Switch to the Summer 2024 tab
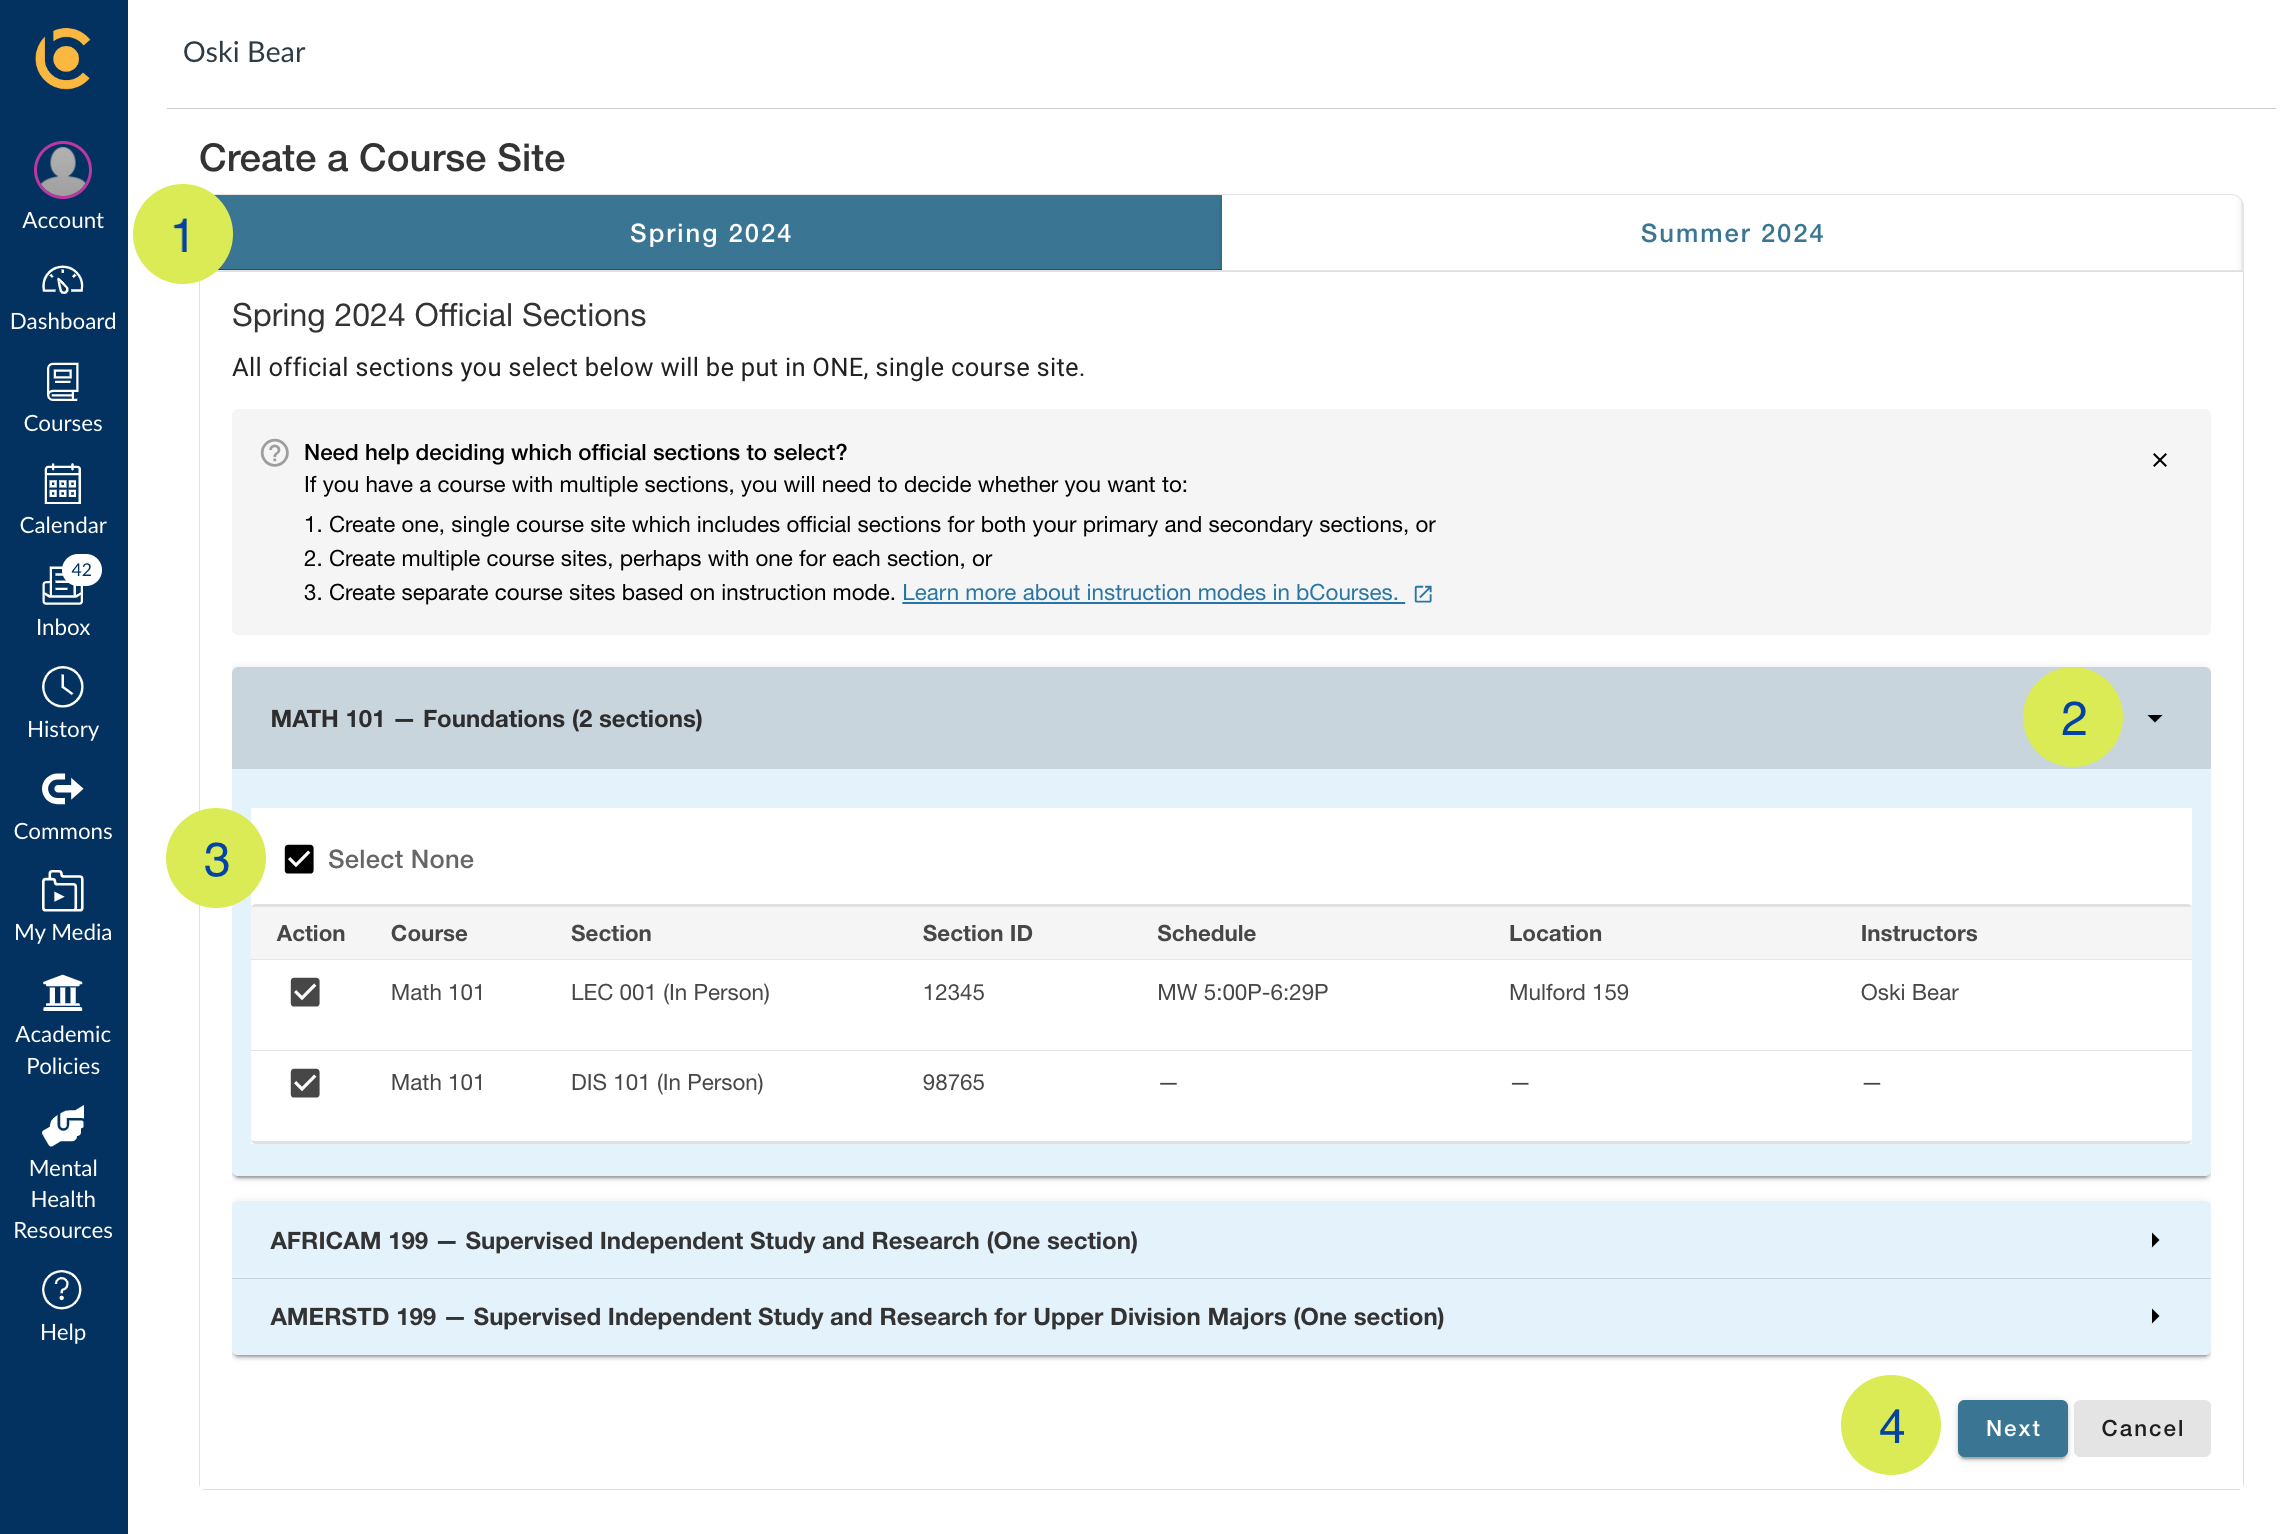Viewport: 2288px width, 1534px height. 1731,232
